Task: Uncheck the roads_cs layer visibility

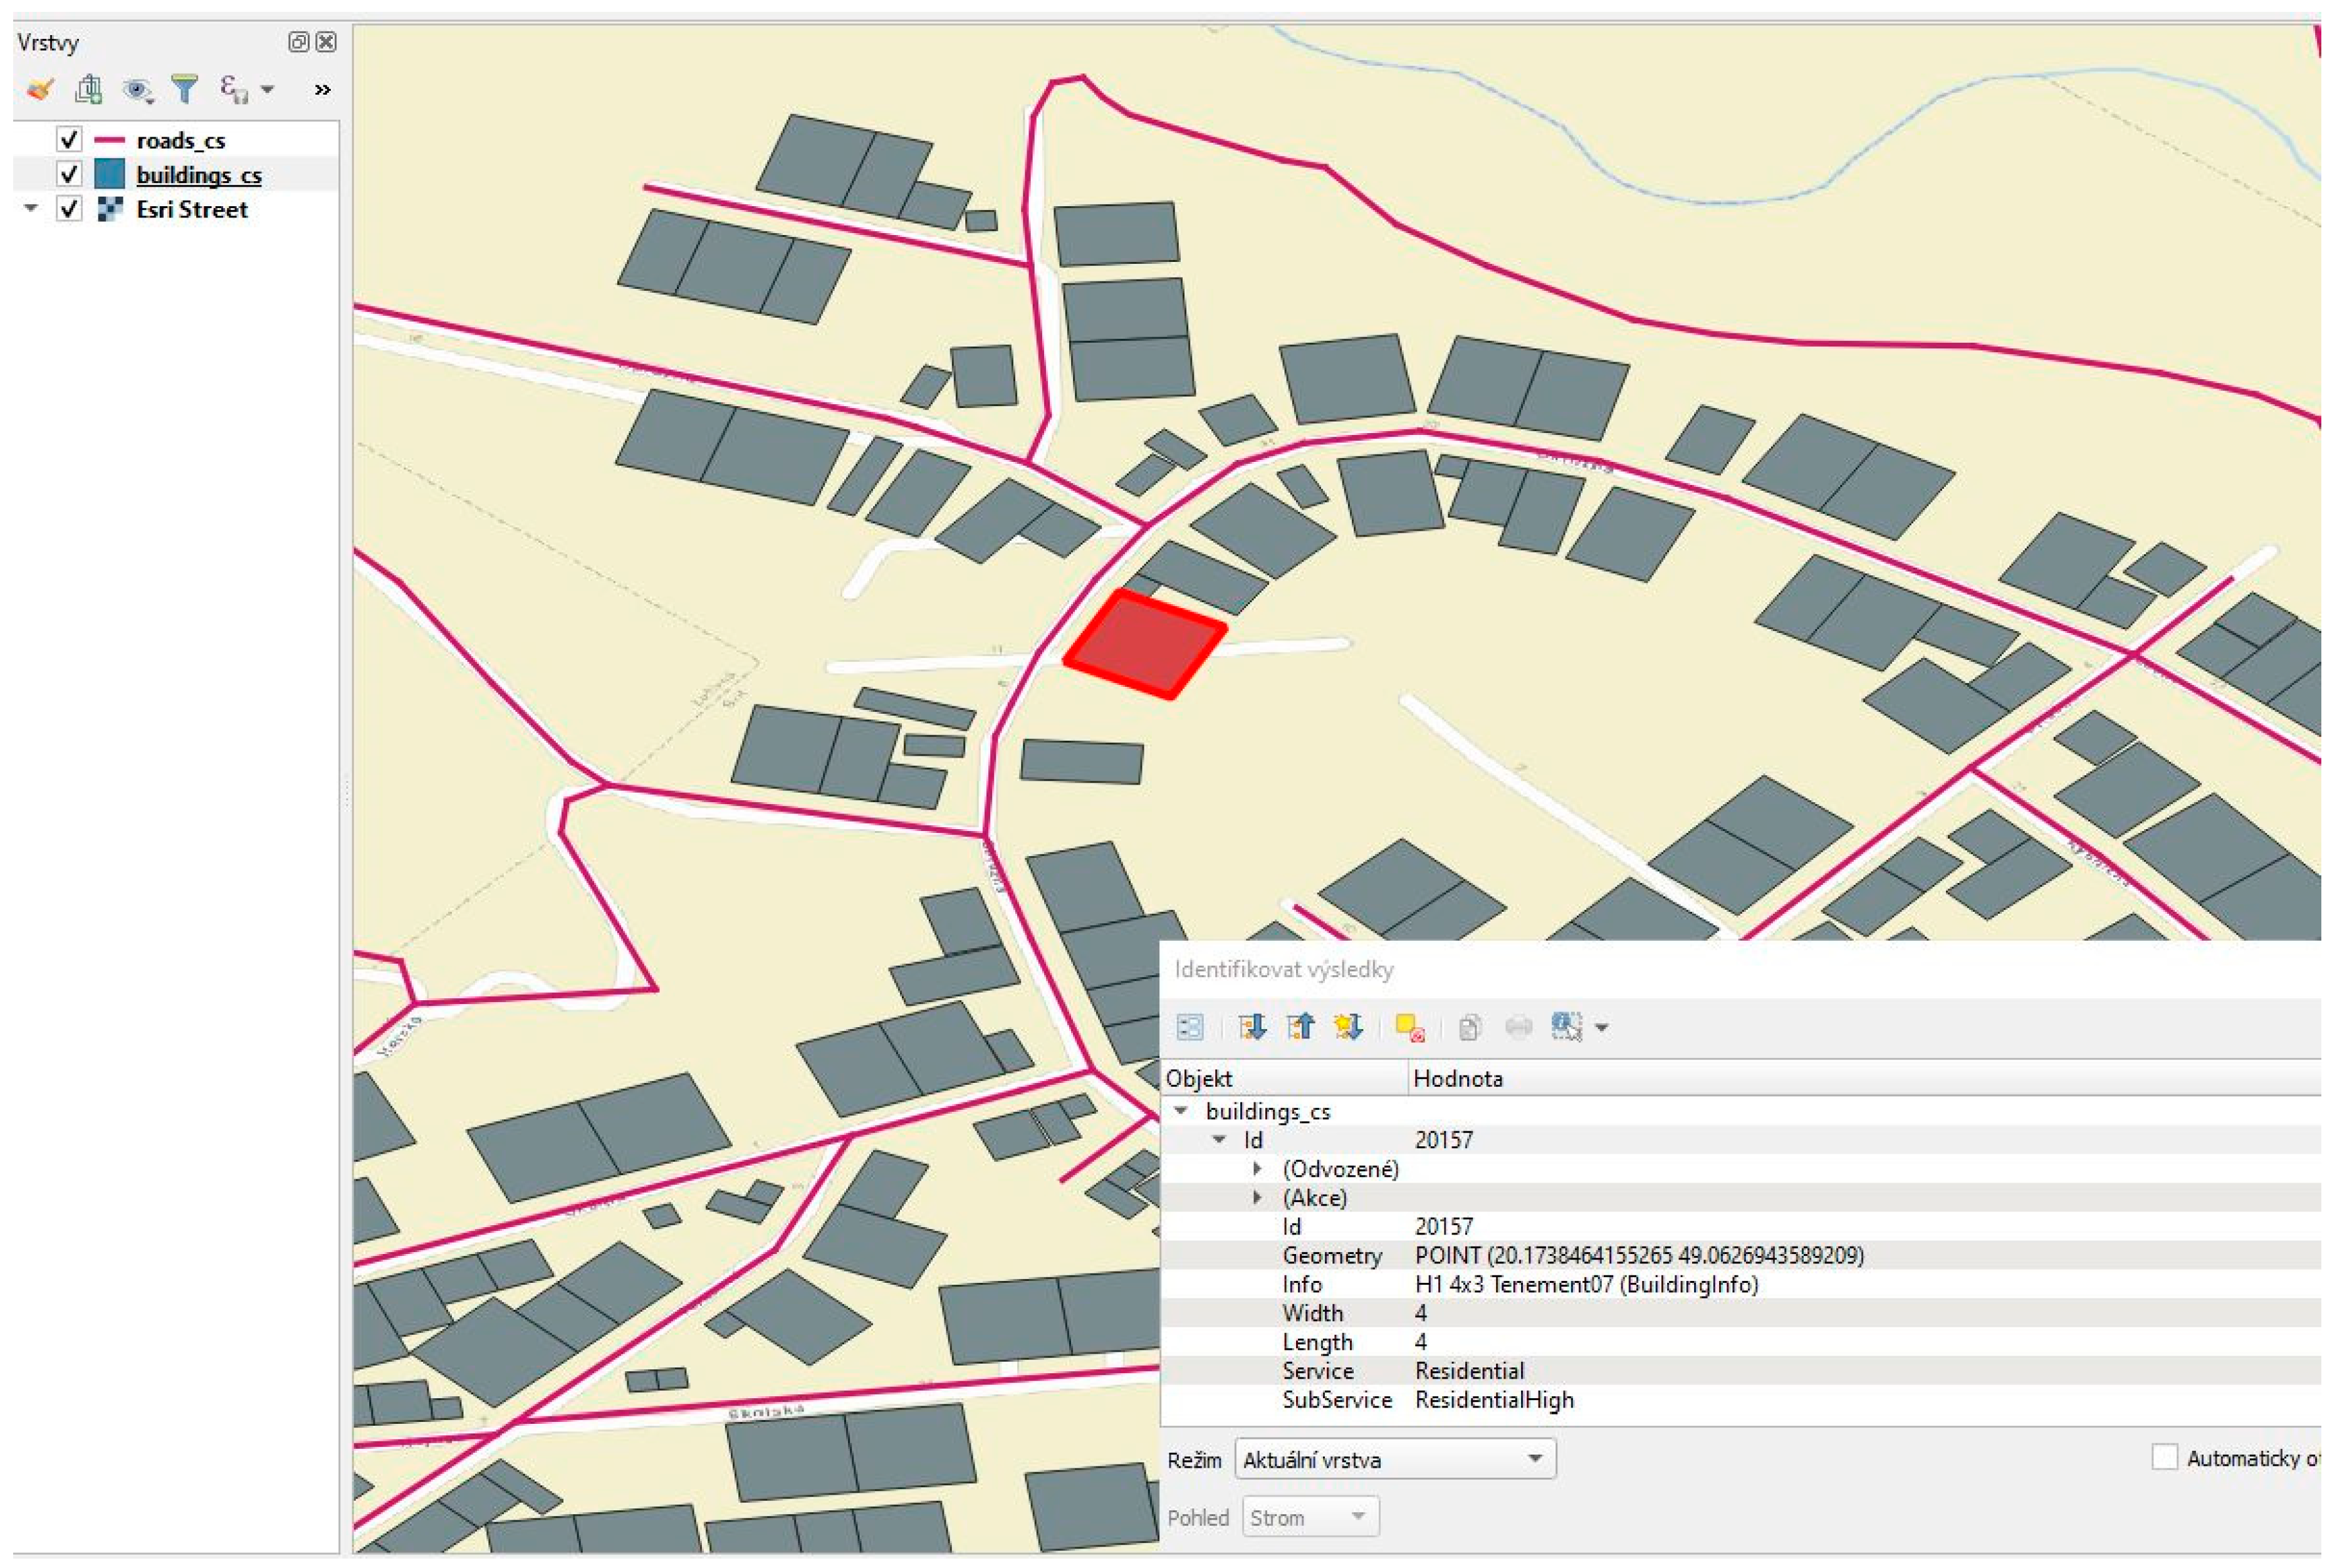Action: click(x=69, y=139)
